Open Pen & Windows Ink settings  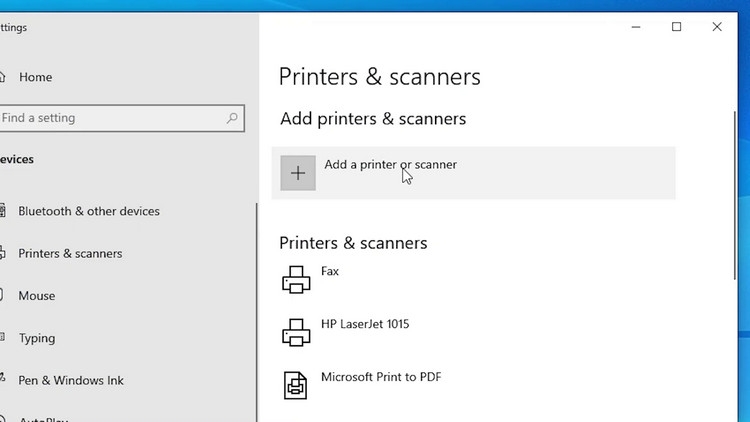point(71,380)
